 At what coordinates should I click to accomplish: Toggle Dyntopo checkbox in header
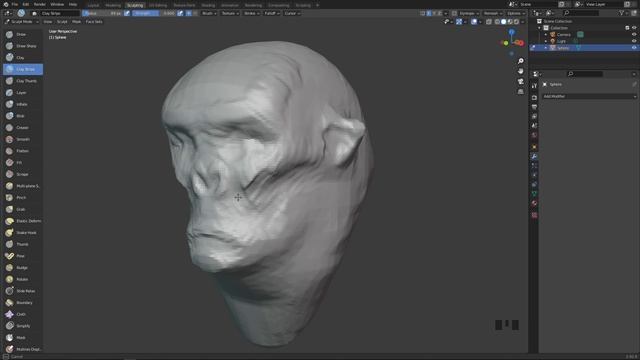[454, 13]
